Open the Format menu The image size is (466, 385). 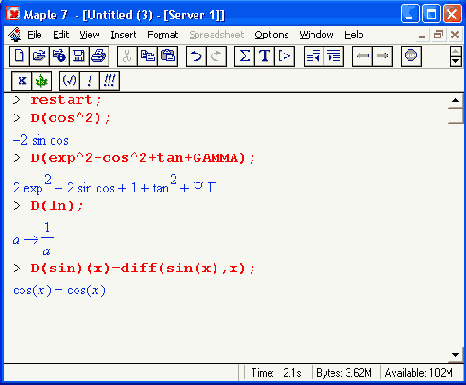tap(163, 35)
